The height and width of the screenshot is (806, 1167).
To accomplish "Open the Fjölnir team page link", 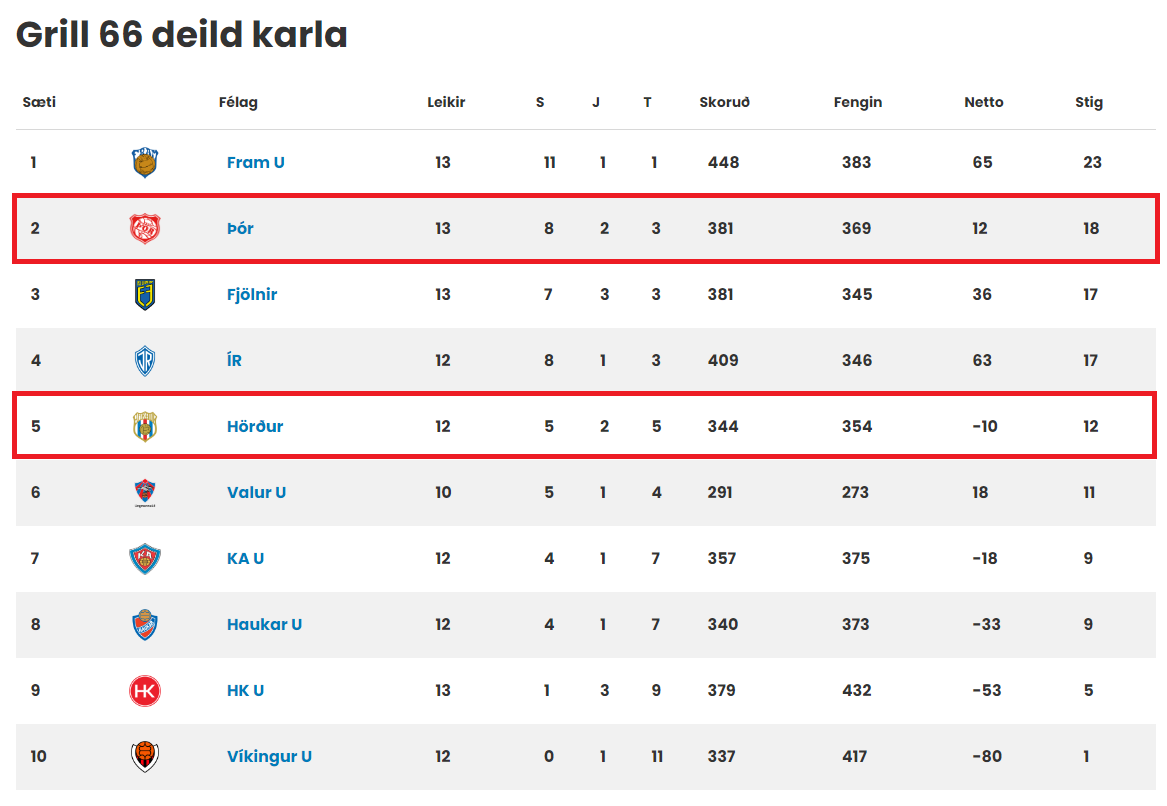I will click(252, 295).
